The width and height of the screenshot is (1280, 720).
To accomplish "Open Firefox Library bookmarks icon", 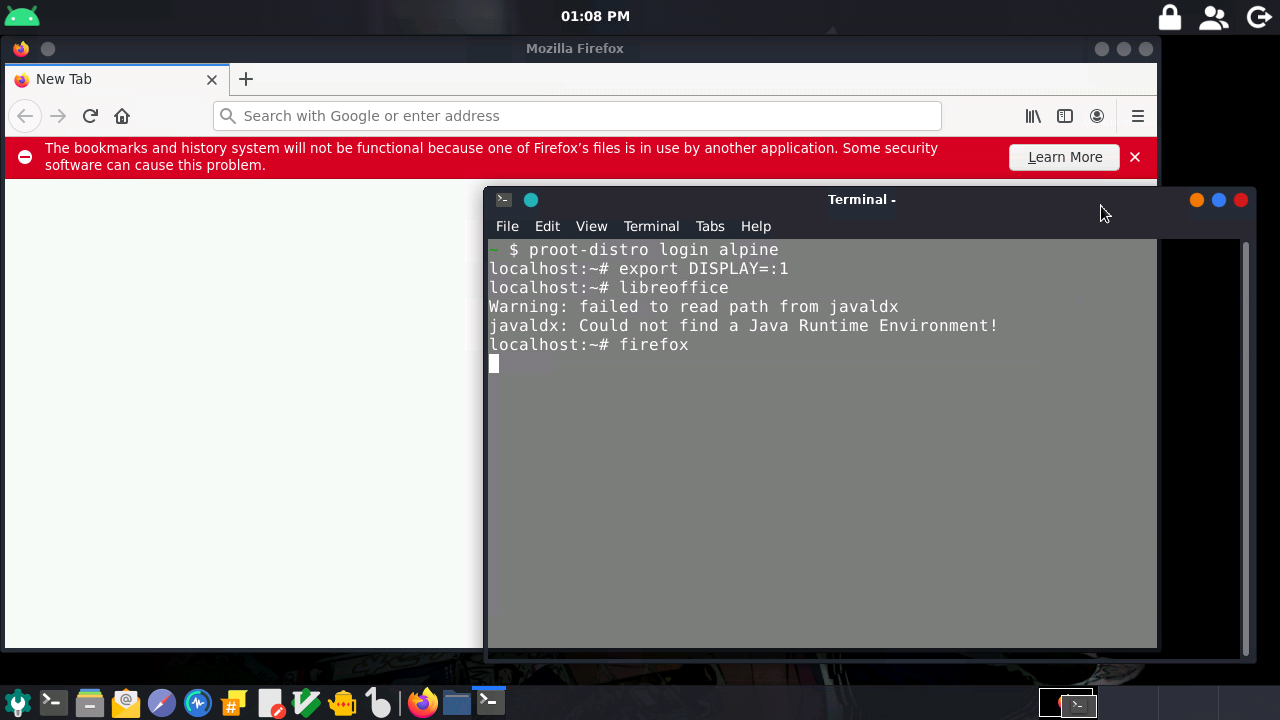I will (x=1033, y=116).
